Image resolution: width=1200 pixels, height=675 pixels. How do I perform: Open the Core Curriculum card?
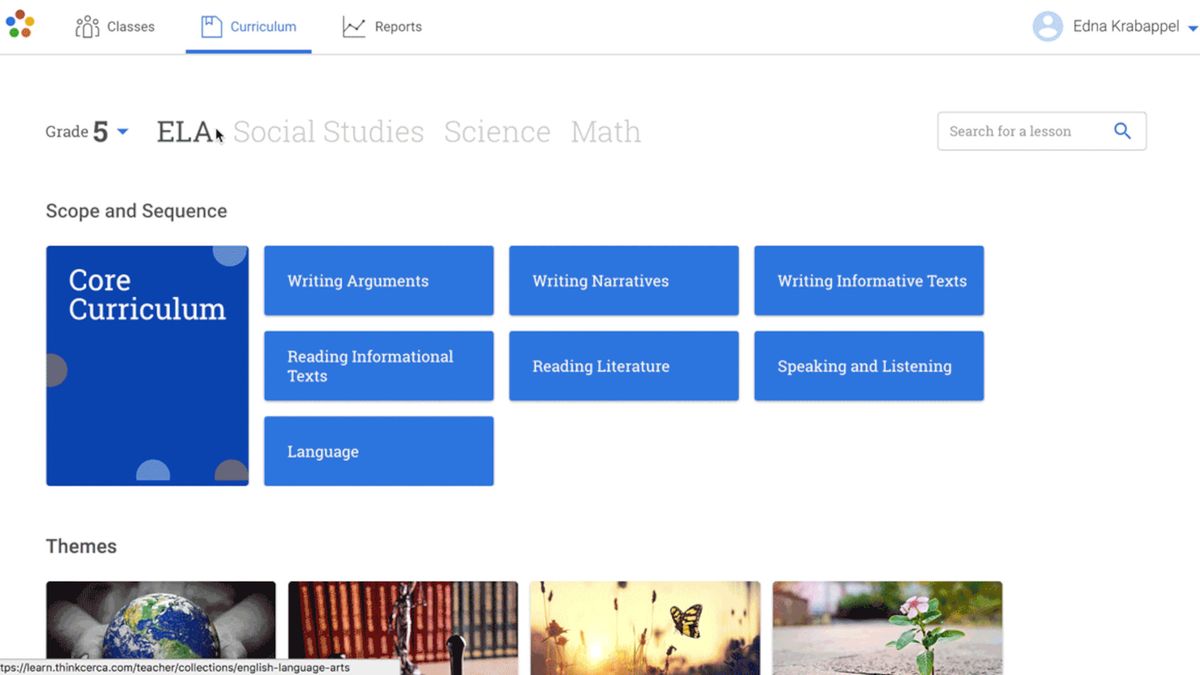tap(147, 366)
